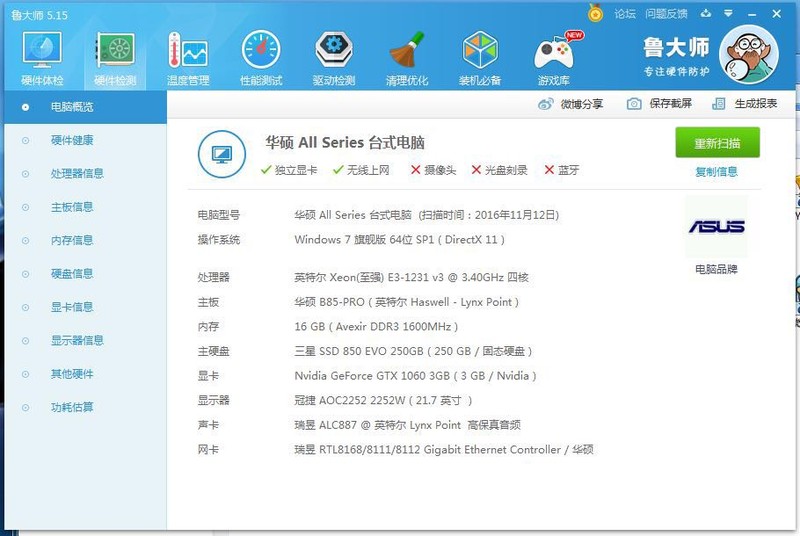The width and height of the screenshot is (800, 536).
Task: Click 摄像头 feature indicator
Action: 434,170
